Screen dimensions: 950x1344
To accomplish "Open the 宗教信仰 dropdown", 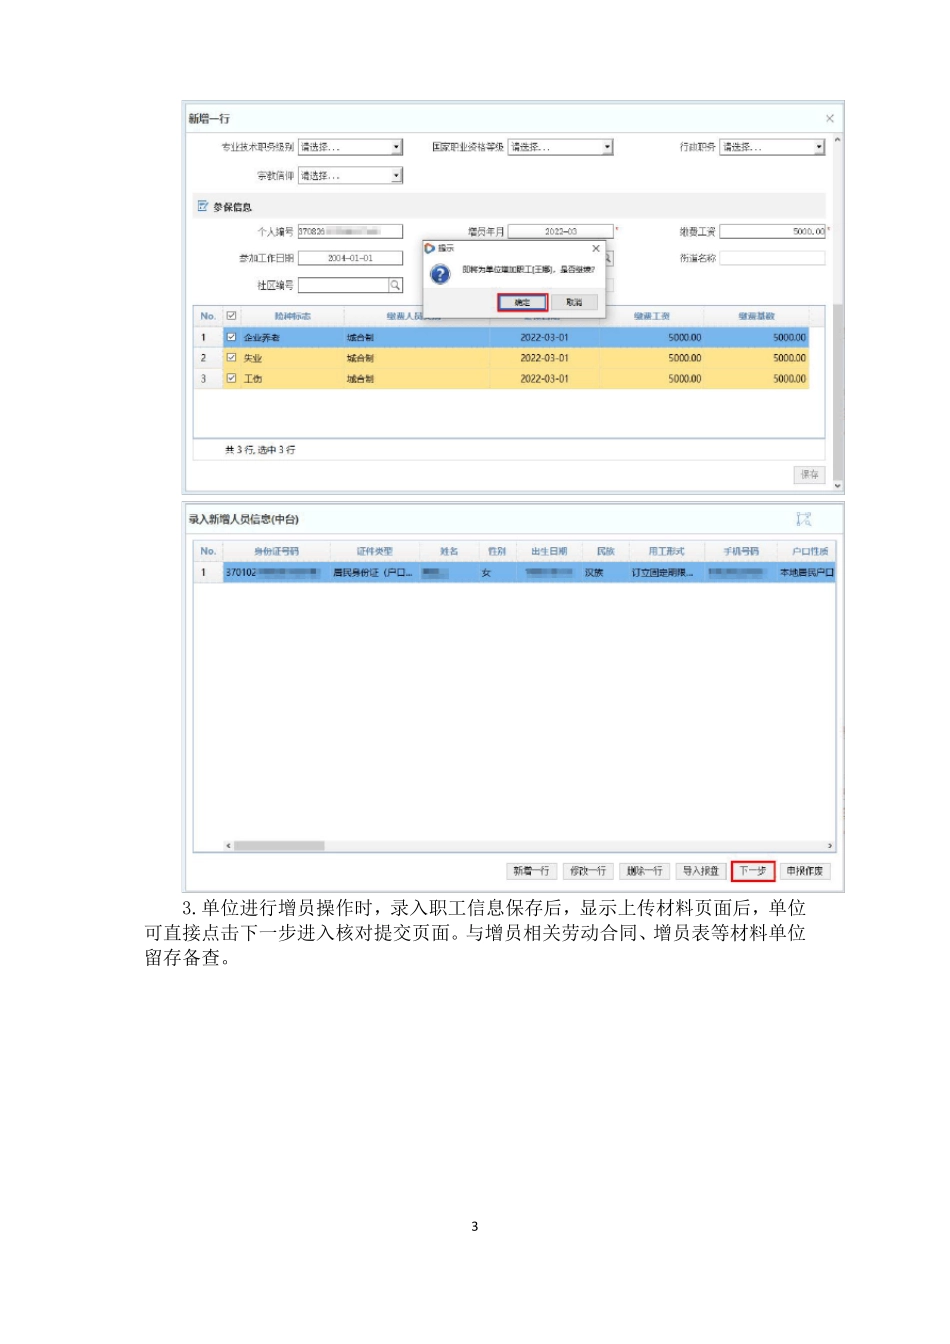I will pyautogui.click(x=396, y=175).
